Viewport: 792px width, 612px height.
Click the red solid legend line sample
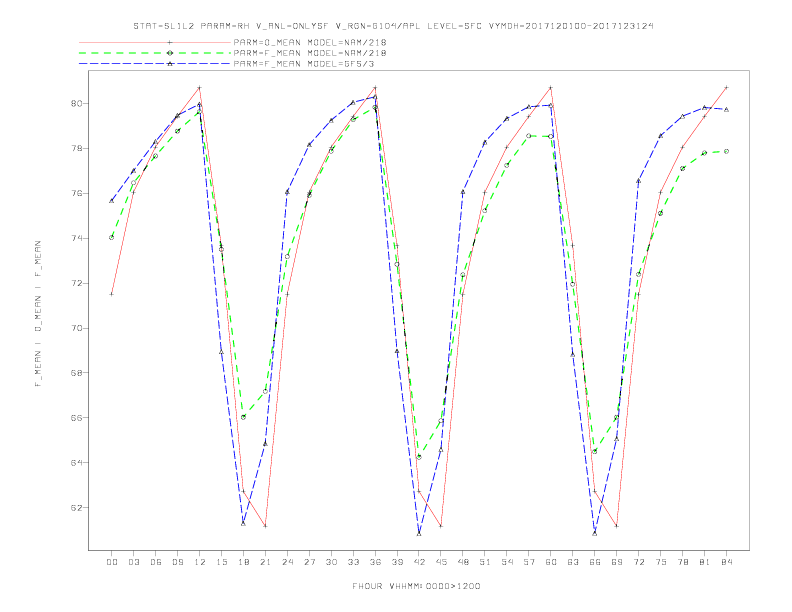pyautogui.click(x=155, y=42)
